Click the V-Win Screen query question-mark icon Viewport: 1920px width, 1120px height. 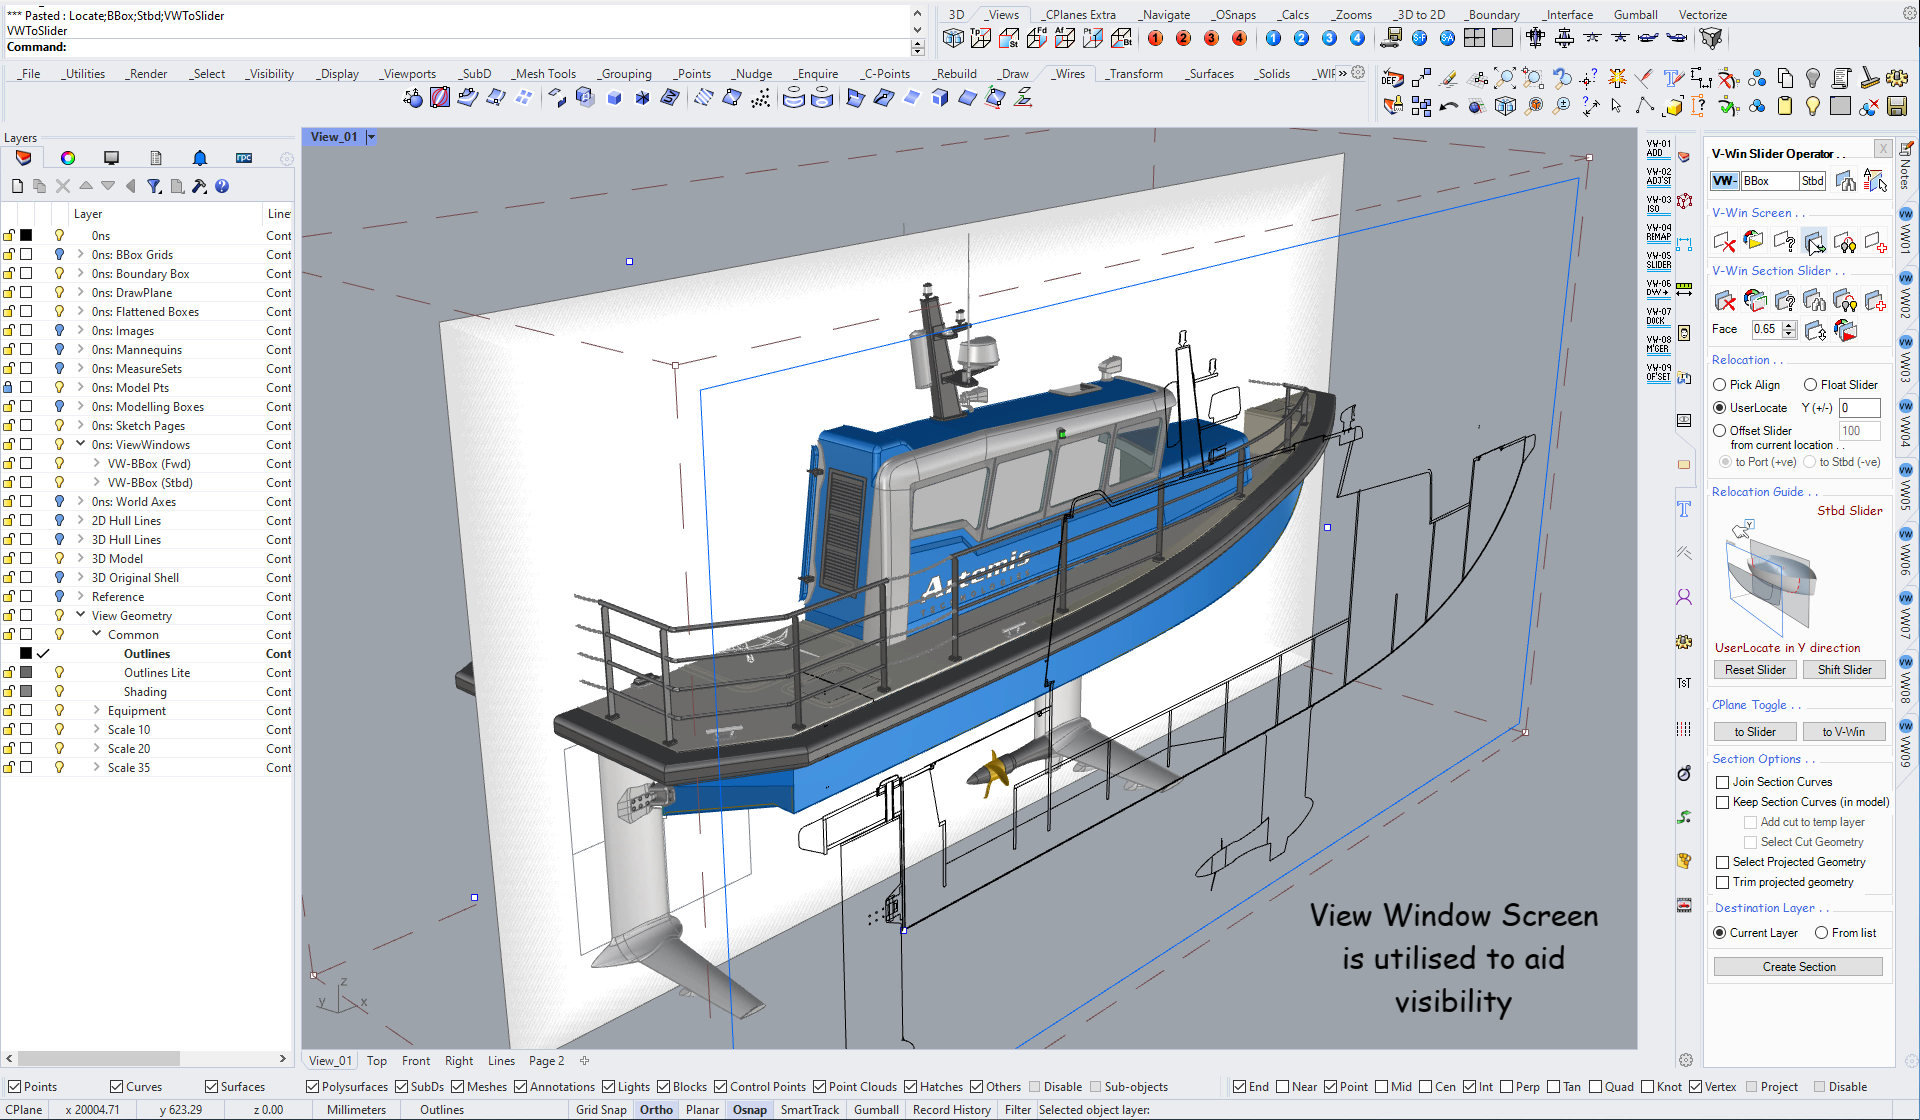point(1785,241)
